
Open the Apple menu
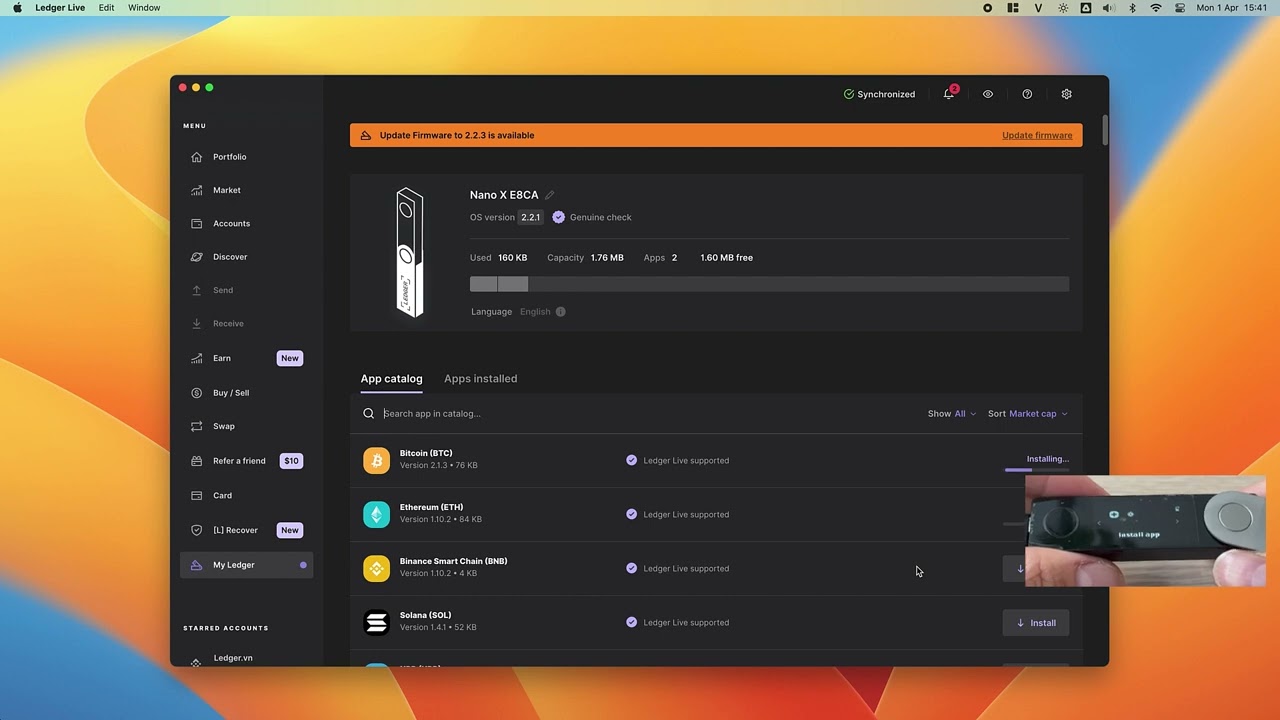point(17,8)
